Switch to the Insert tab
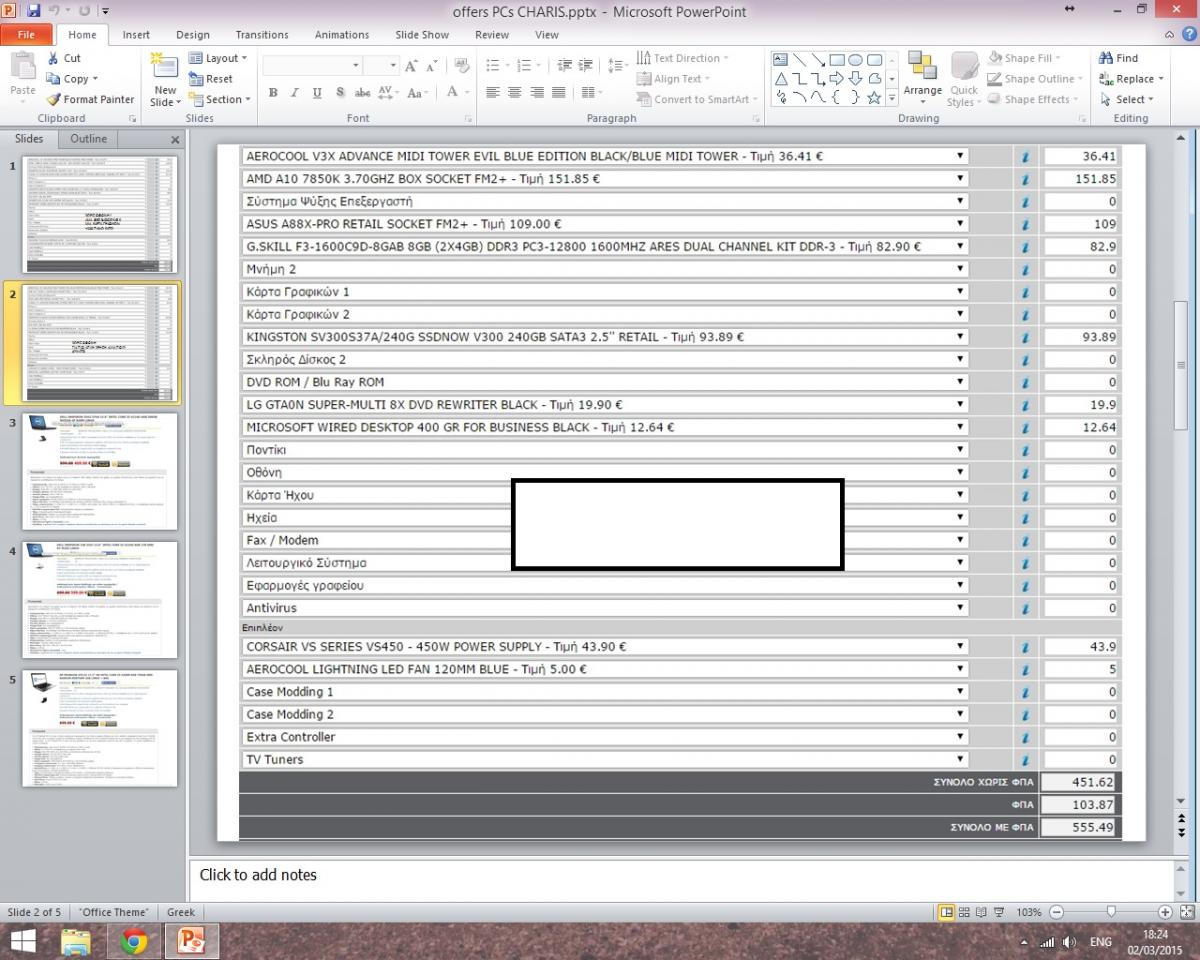The height and width of the screenshot is (960, 1200). point(136,34)
